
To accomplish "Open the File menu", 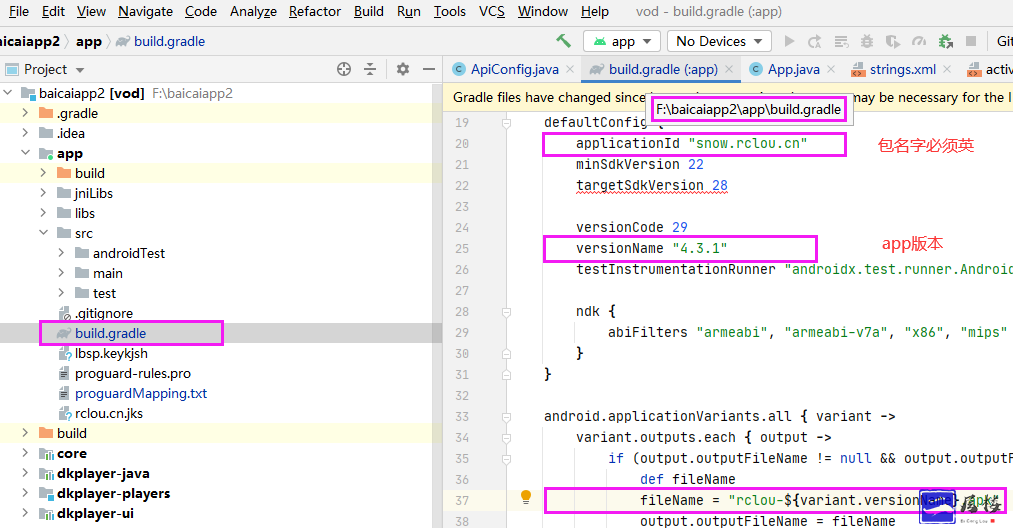I will [18, 12].
